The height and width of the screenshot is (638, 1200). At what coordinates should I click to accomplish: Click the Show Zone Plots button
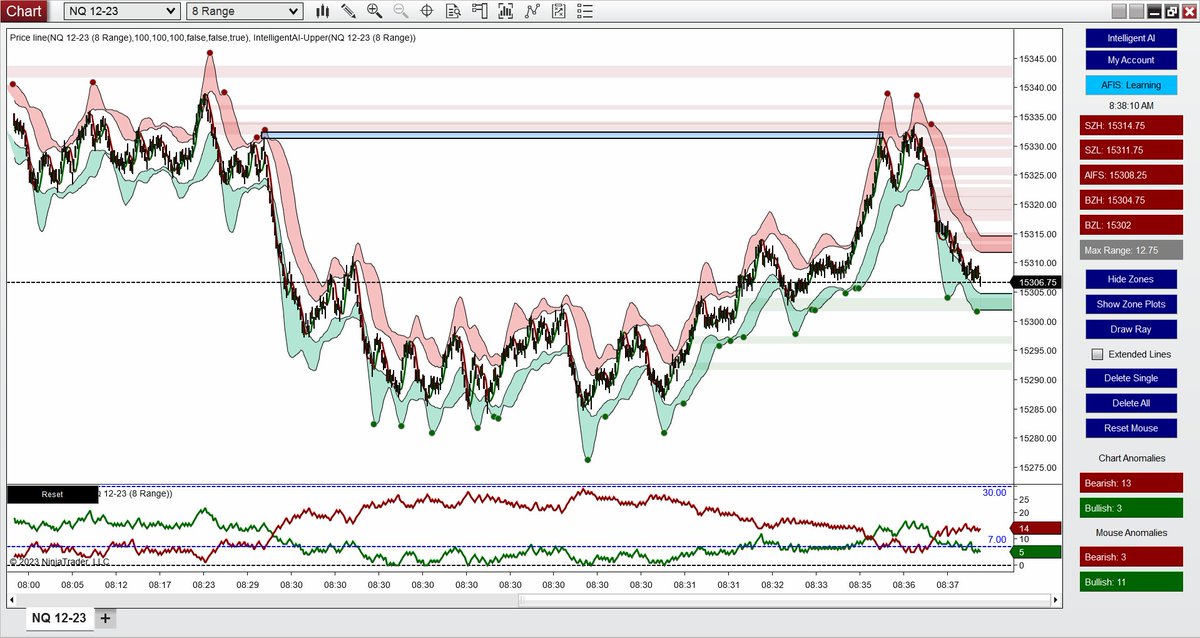1131,304
